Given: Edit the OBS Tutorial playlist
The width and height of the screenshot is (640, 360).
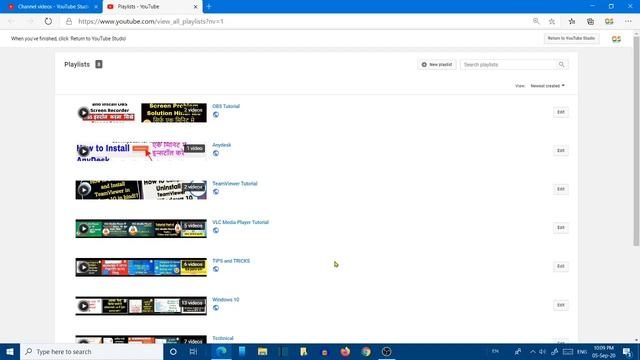Looking at the screenshot, I should tap(561, 112).
